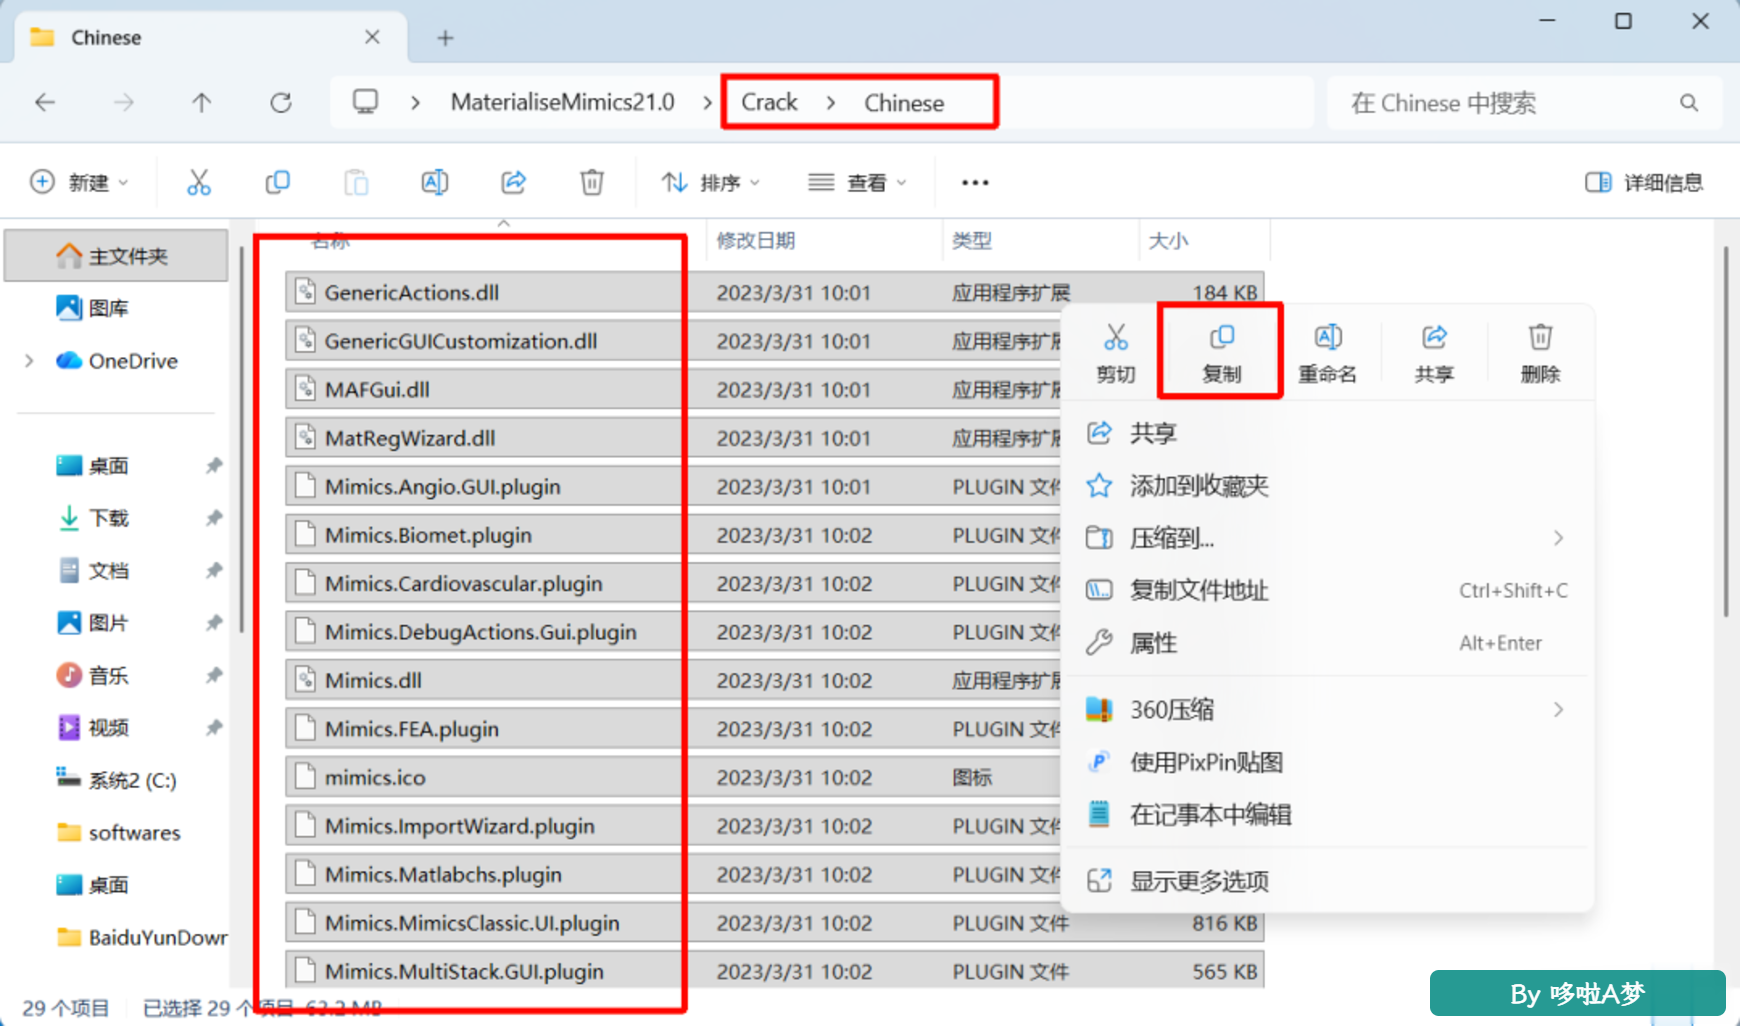The height and width of the screenshot is (1026, 1740).
Task: Click the This PC monitor icon in address bar
Action: (365, 102)
